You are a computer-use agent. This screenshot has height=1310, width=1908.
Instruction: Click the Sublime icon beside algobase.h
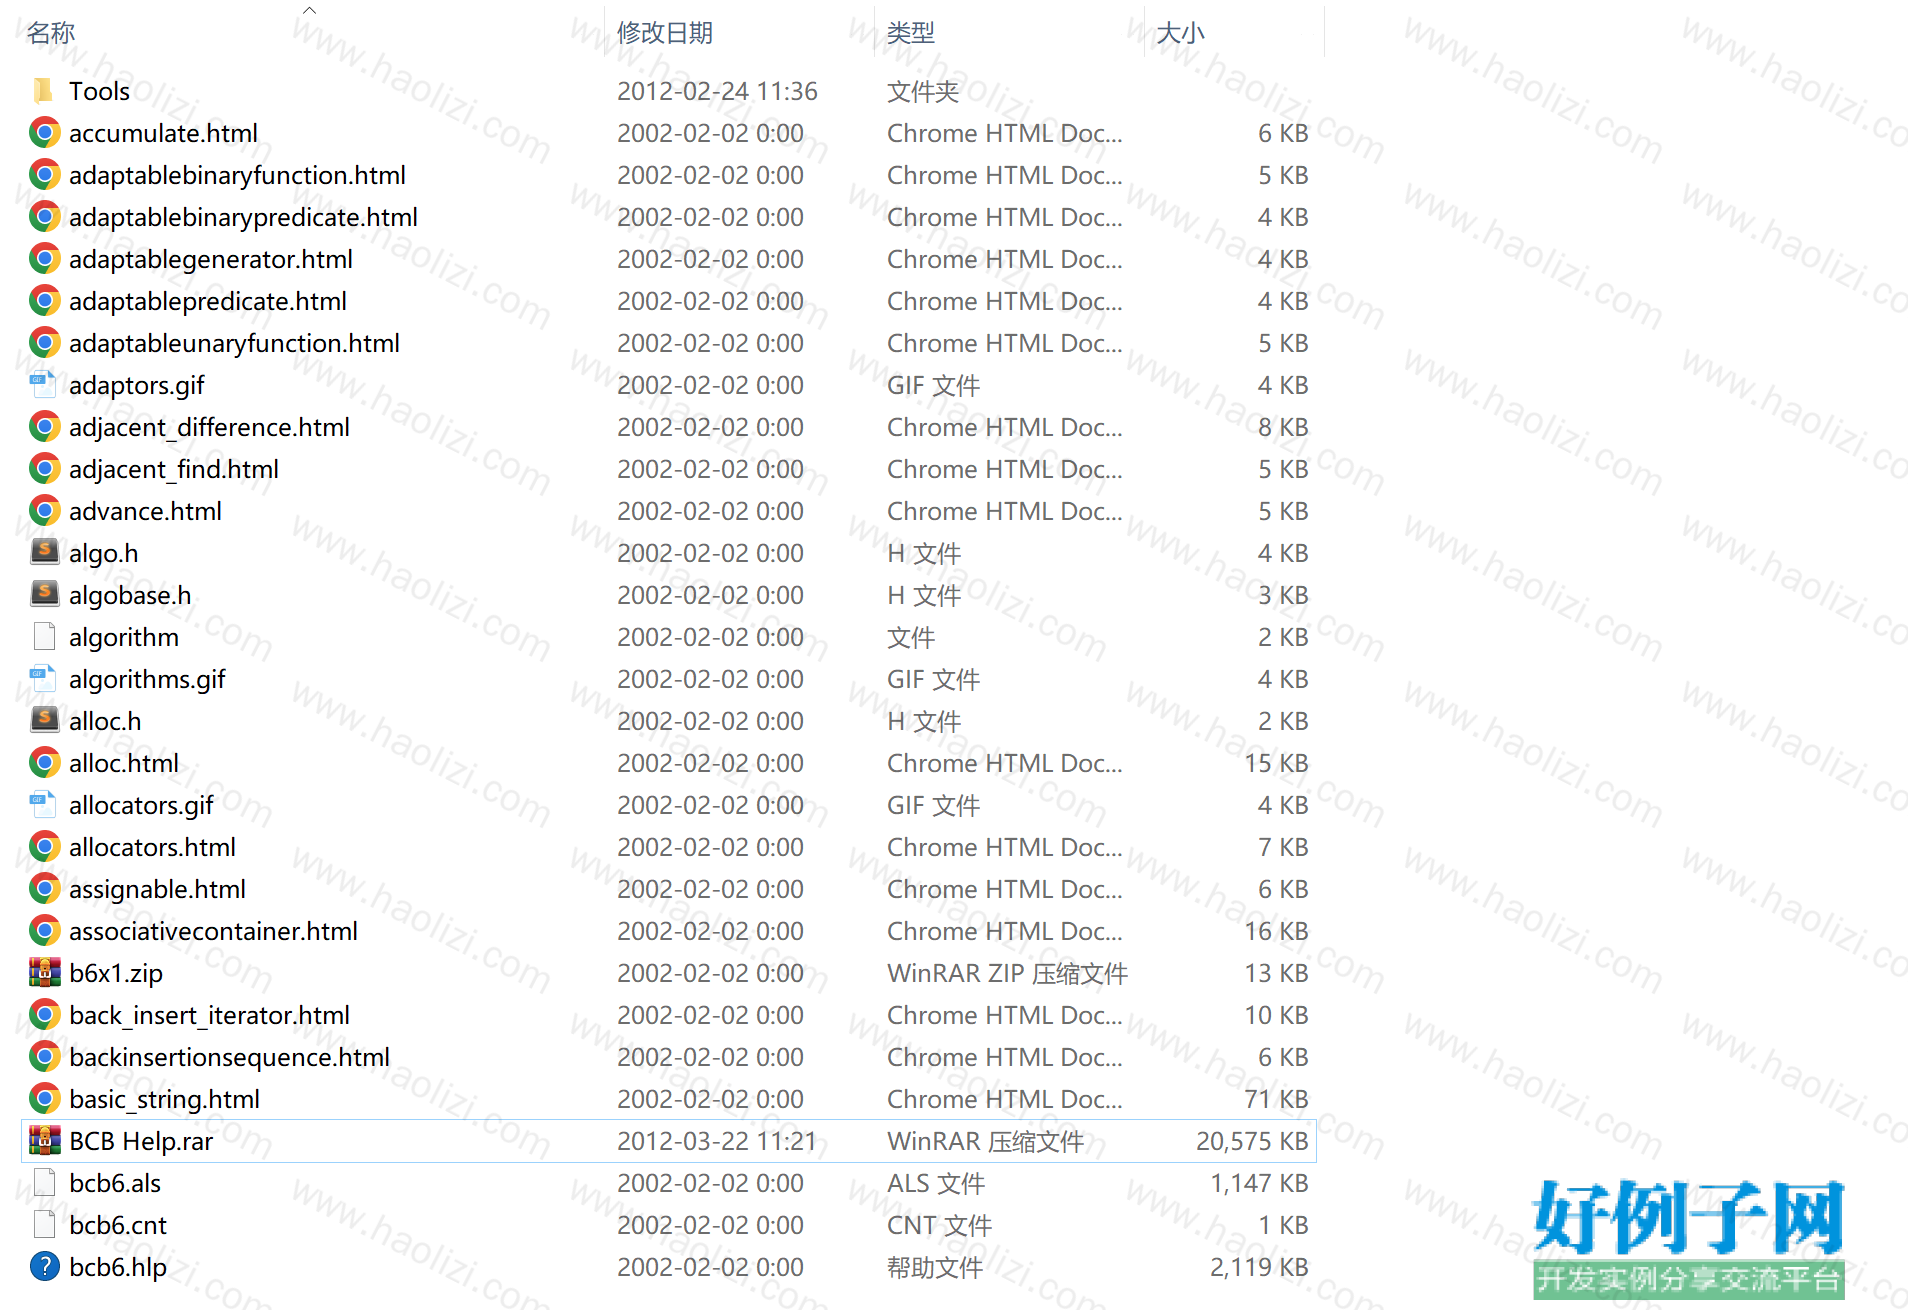(x=44, y=594)
